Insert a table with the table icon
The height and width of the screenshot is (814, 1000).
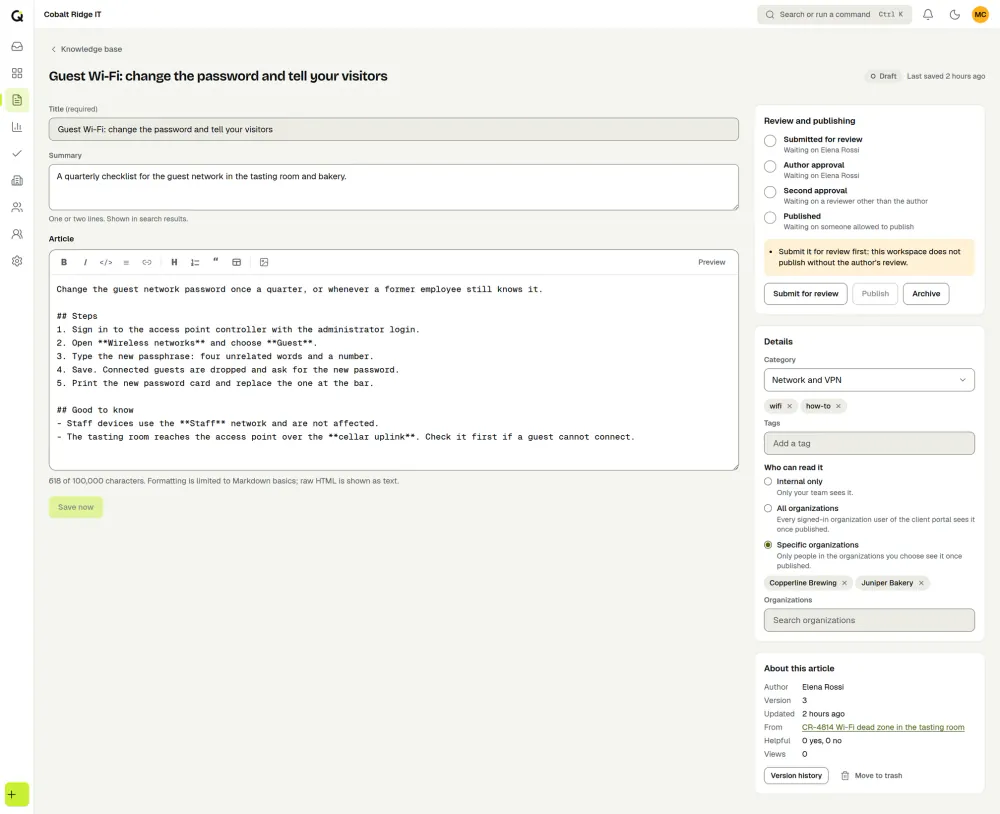click(x=237, y=262)
